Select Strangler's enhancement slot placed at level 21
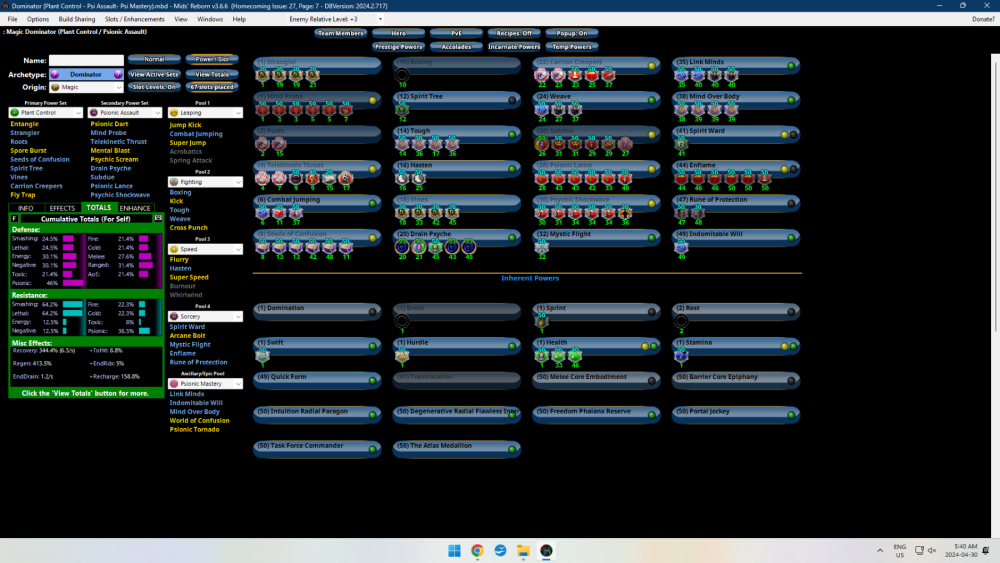This screenshot has height=563, width=1000. (x=312, y=75)
